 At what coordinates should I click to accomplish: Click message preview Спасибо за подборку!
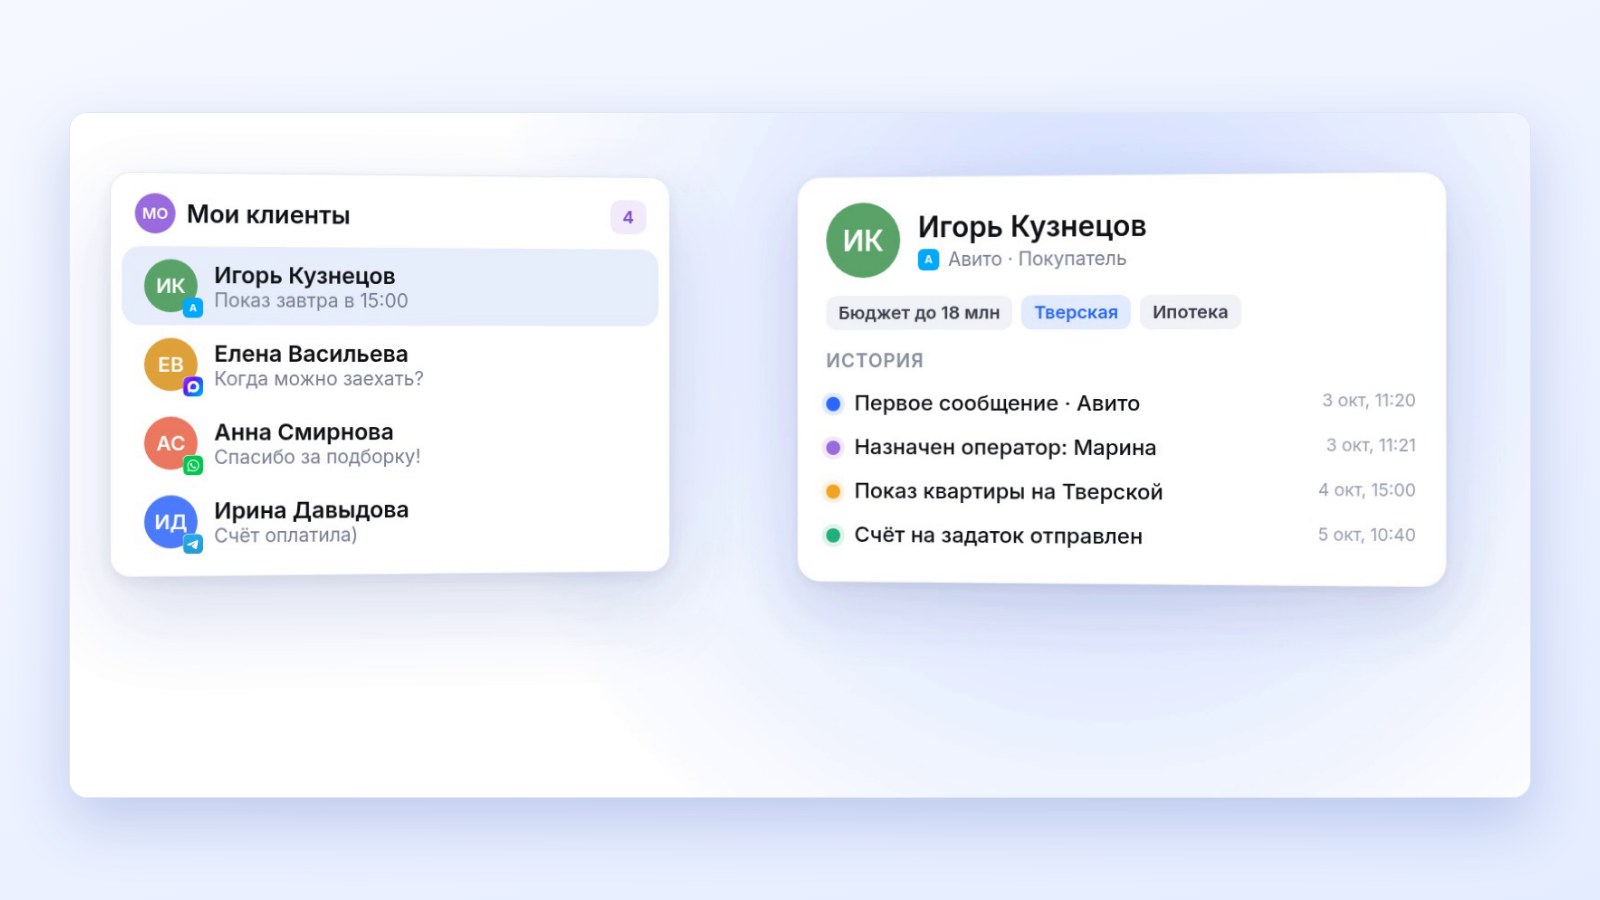click(317, 457)
